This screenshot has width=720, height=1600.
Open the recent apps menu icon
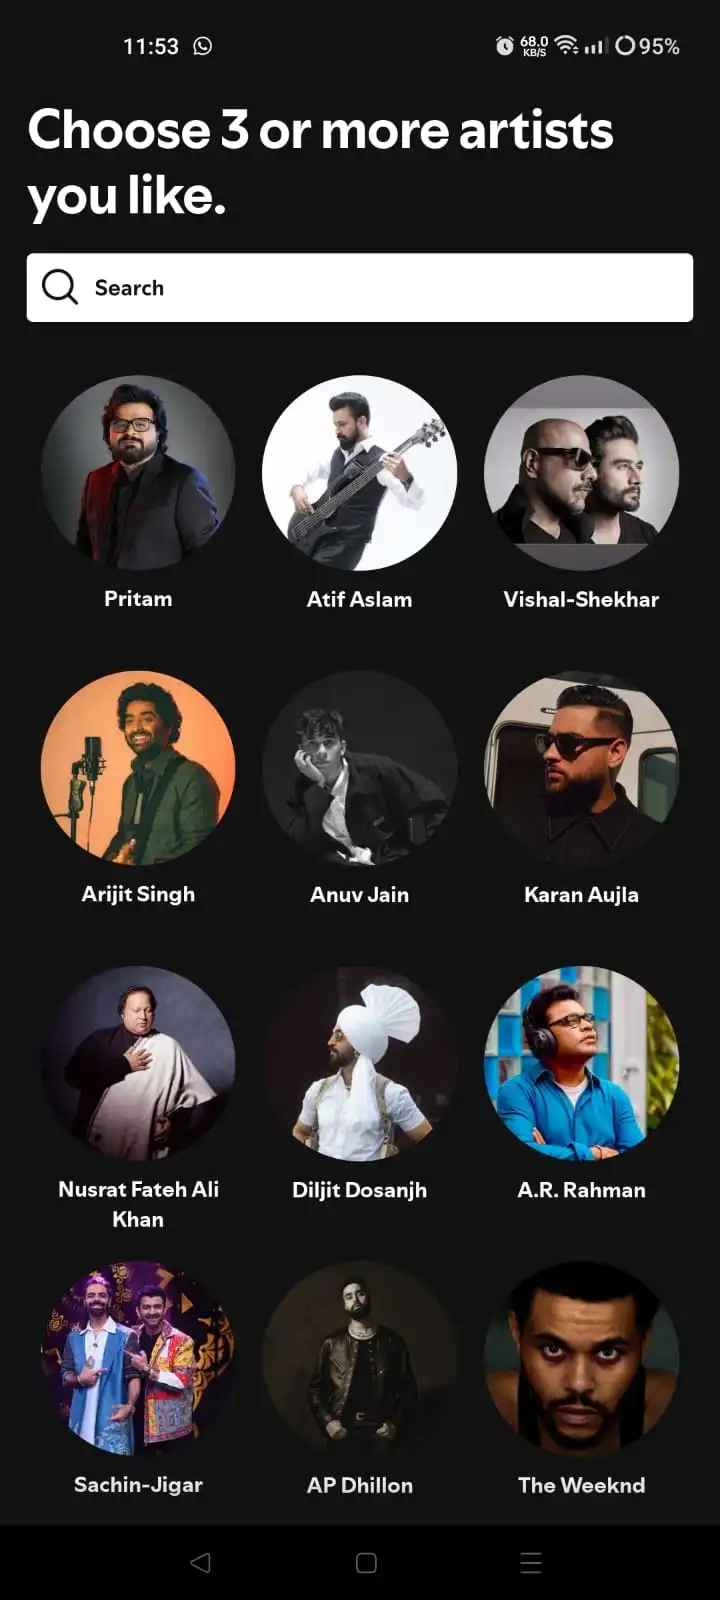coord(531,1562)
